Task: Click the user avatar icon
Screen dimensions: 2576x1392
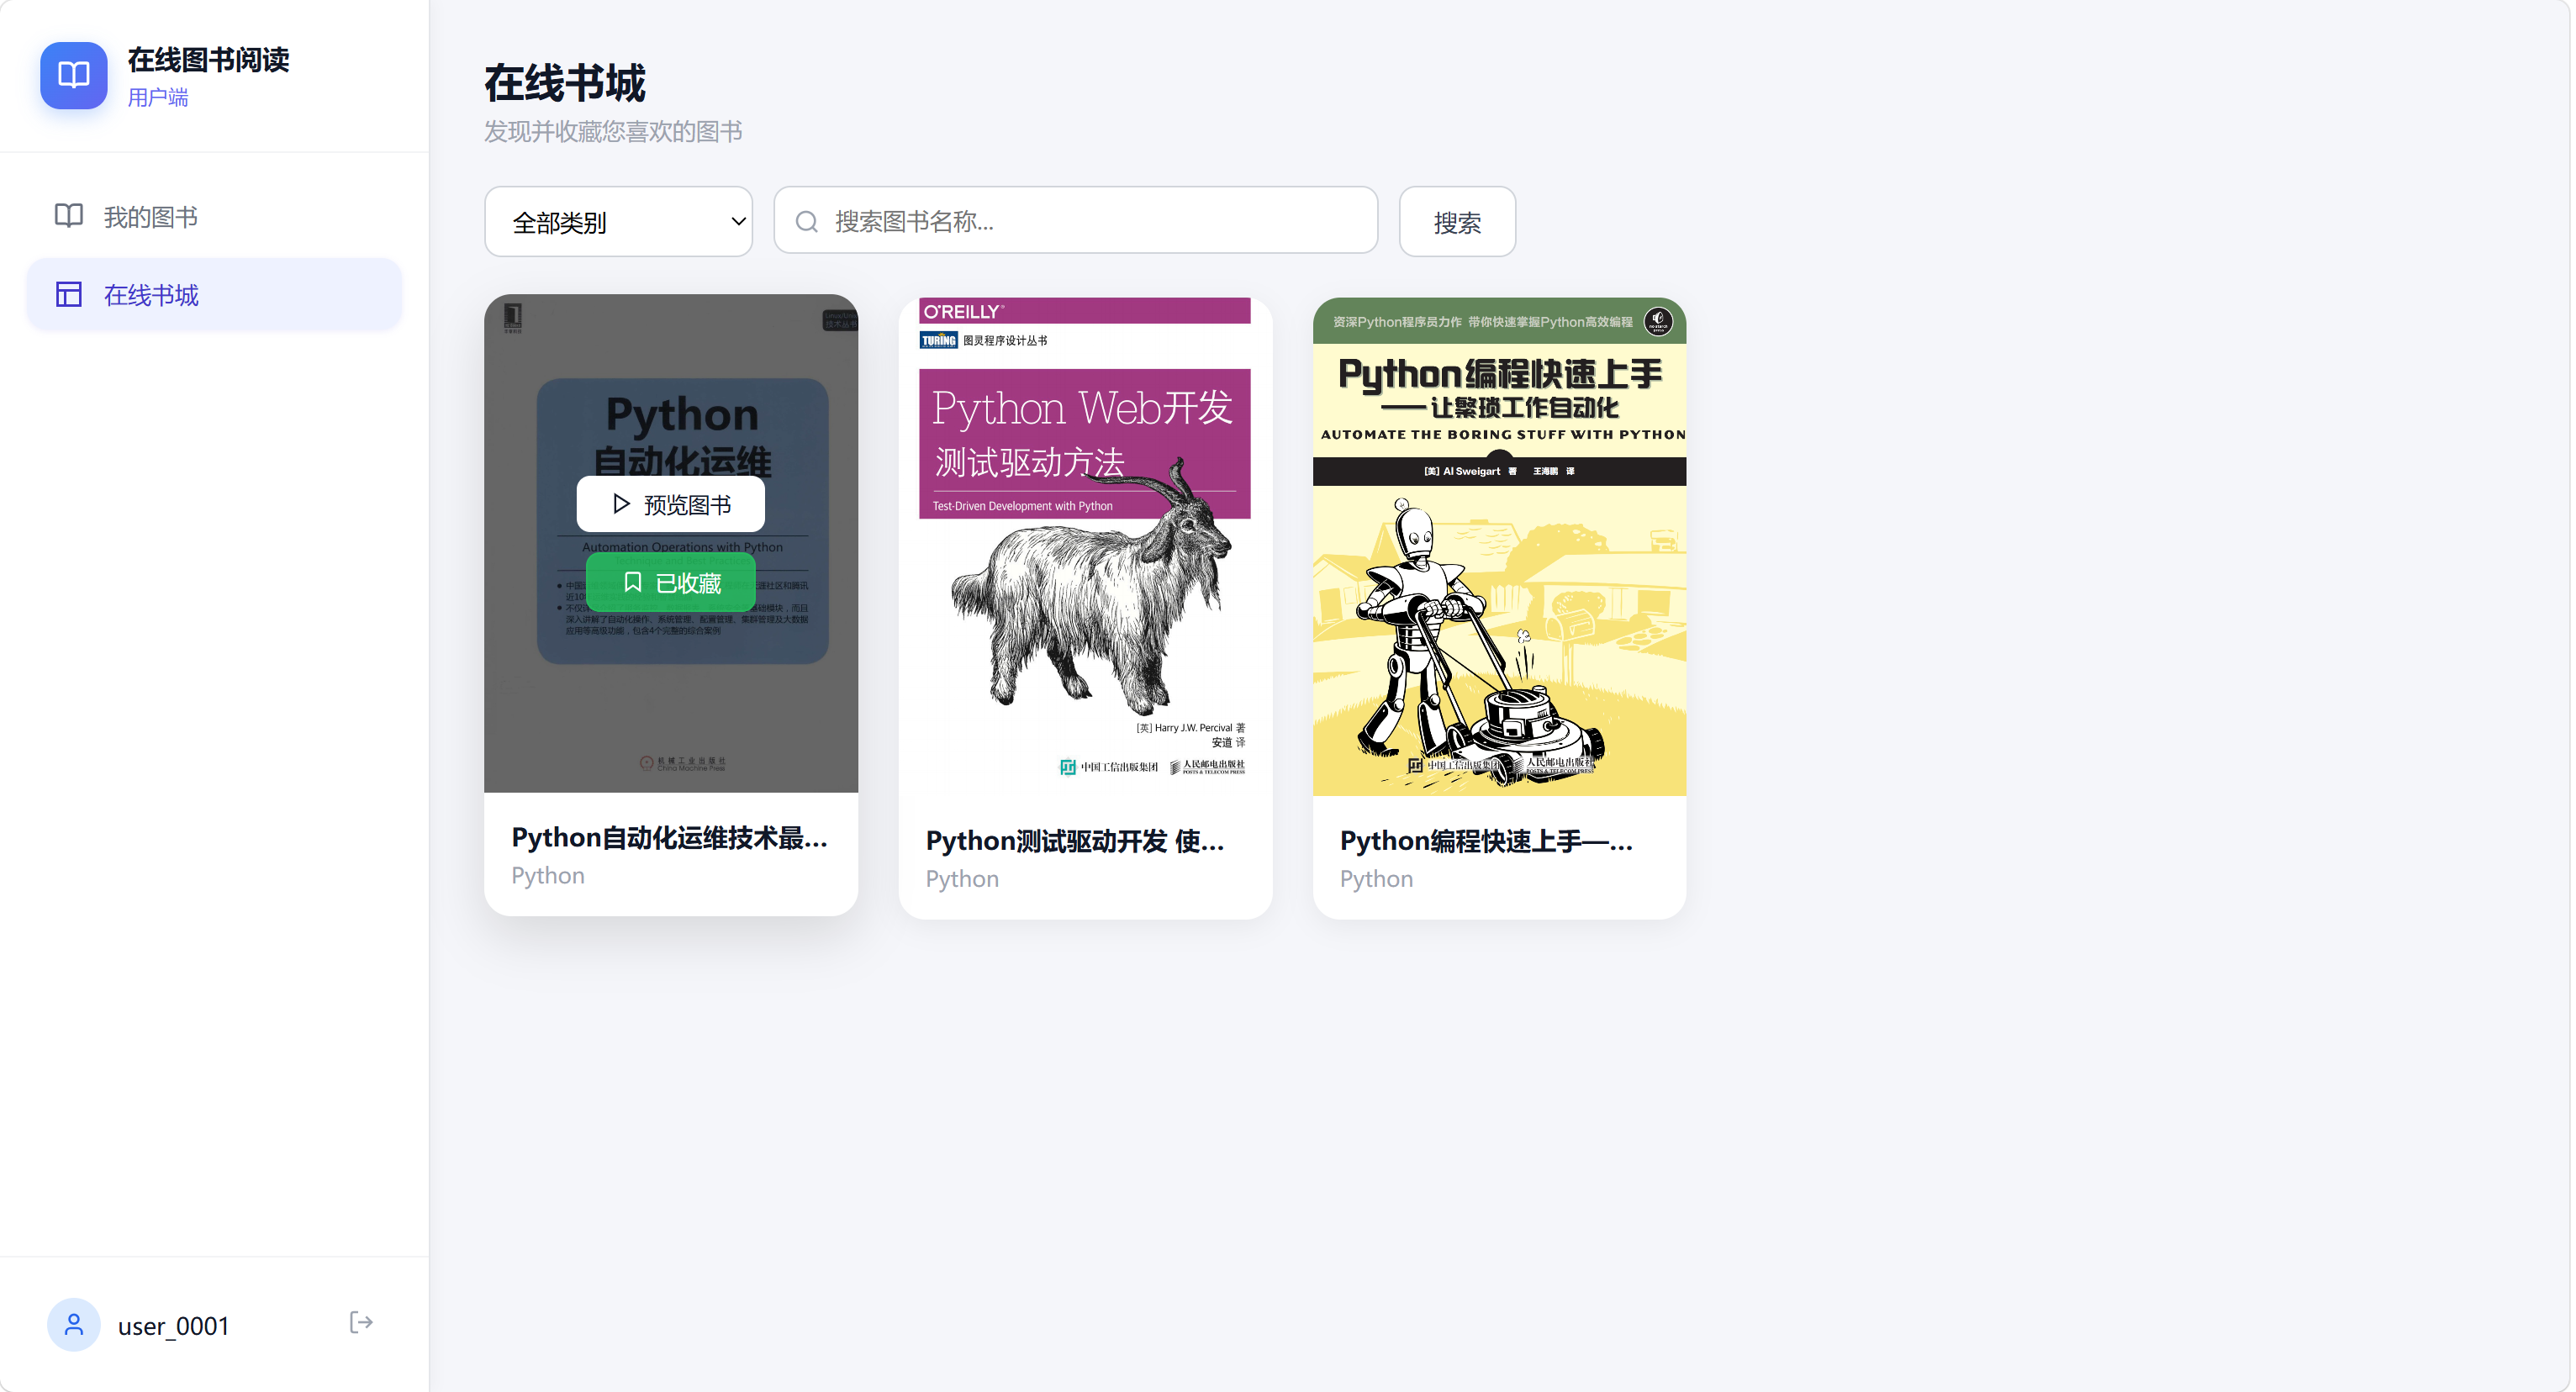Action: click(x=74, y=1325)
